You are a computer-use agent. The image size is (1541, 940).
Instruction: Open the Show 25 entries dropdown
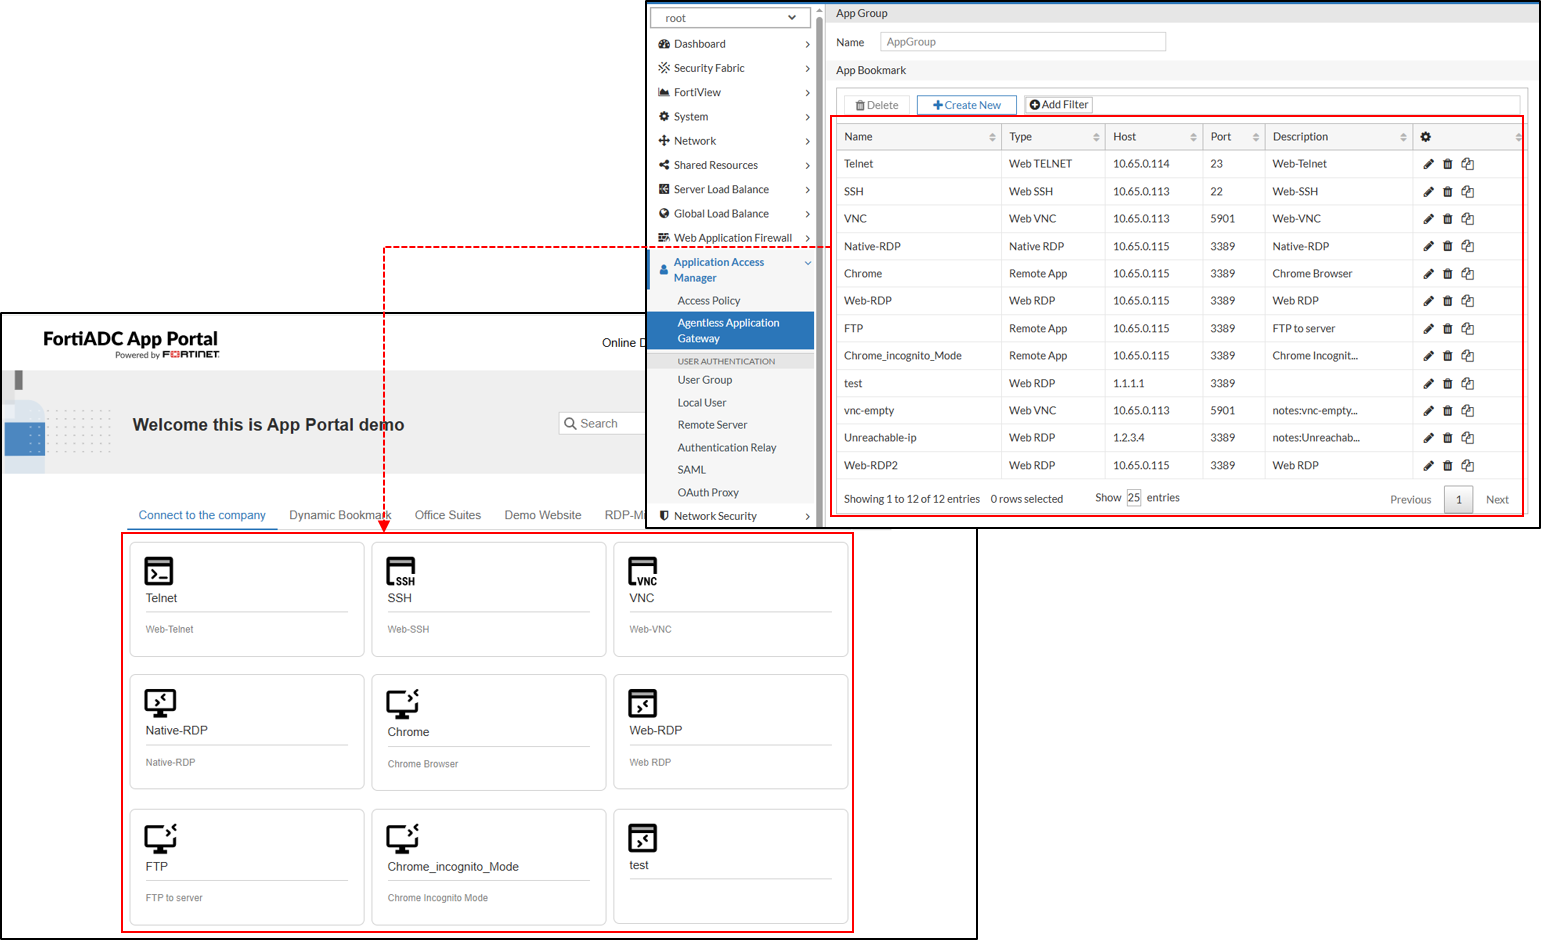[1134, 497]
